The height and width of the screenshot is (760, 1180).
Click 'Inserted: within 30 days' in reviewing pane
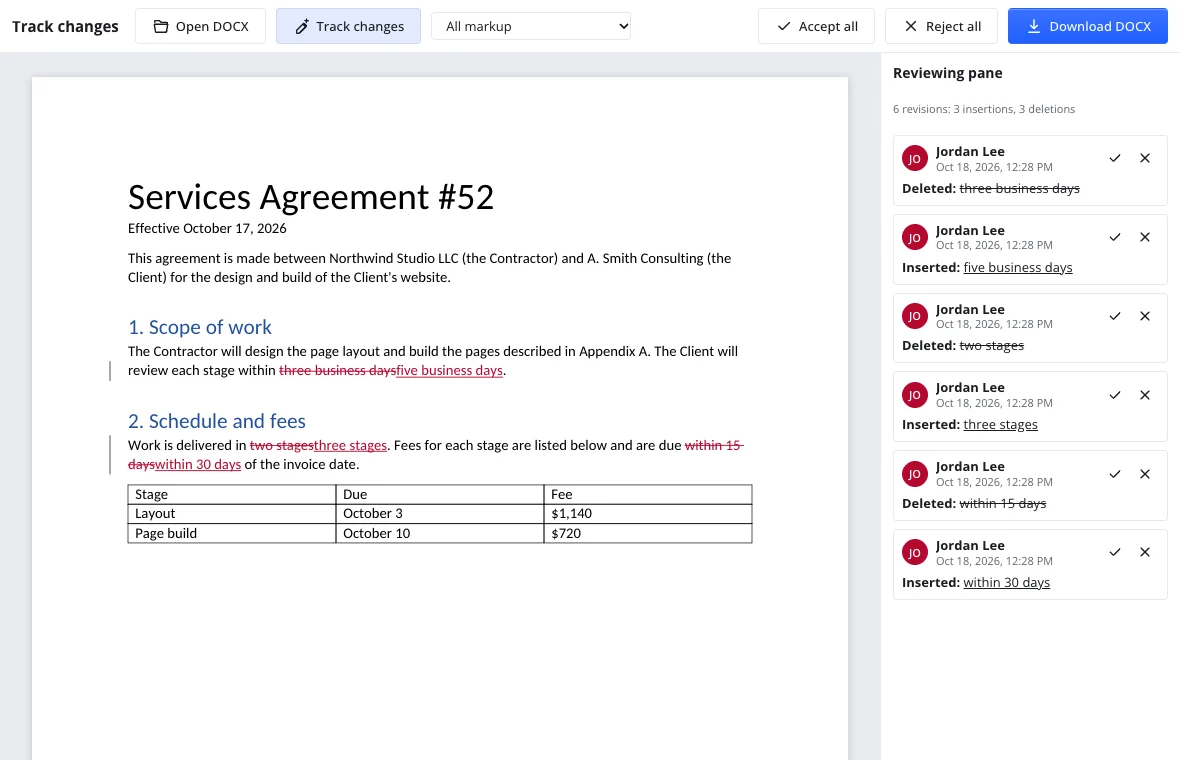975,582
